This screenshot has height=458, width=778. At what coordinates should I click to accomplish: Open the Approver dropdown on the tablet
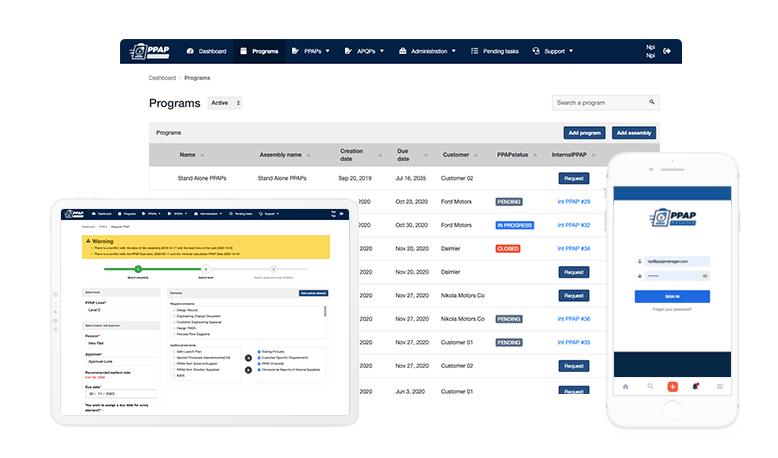click(x=121, y=361)
